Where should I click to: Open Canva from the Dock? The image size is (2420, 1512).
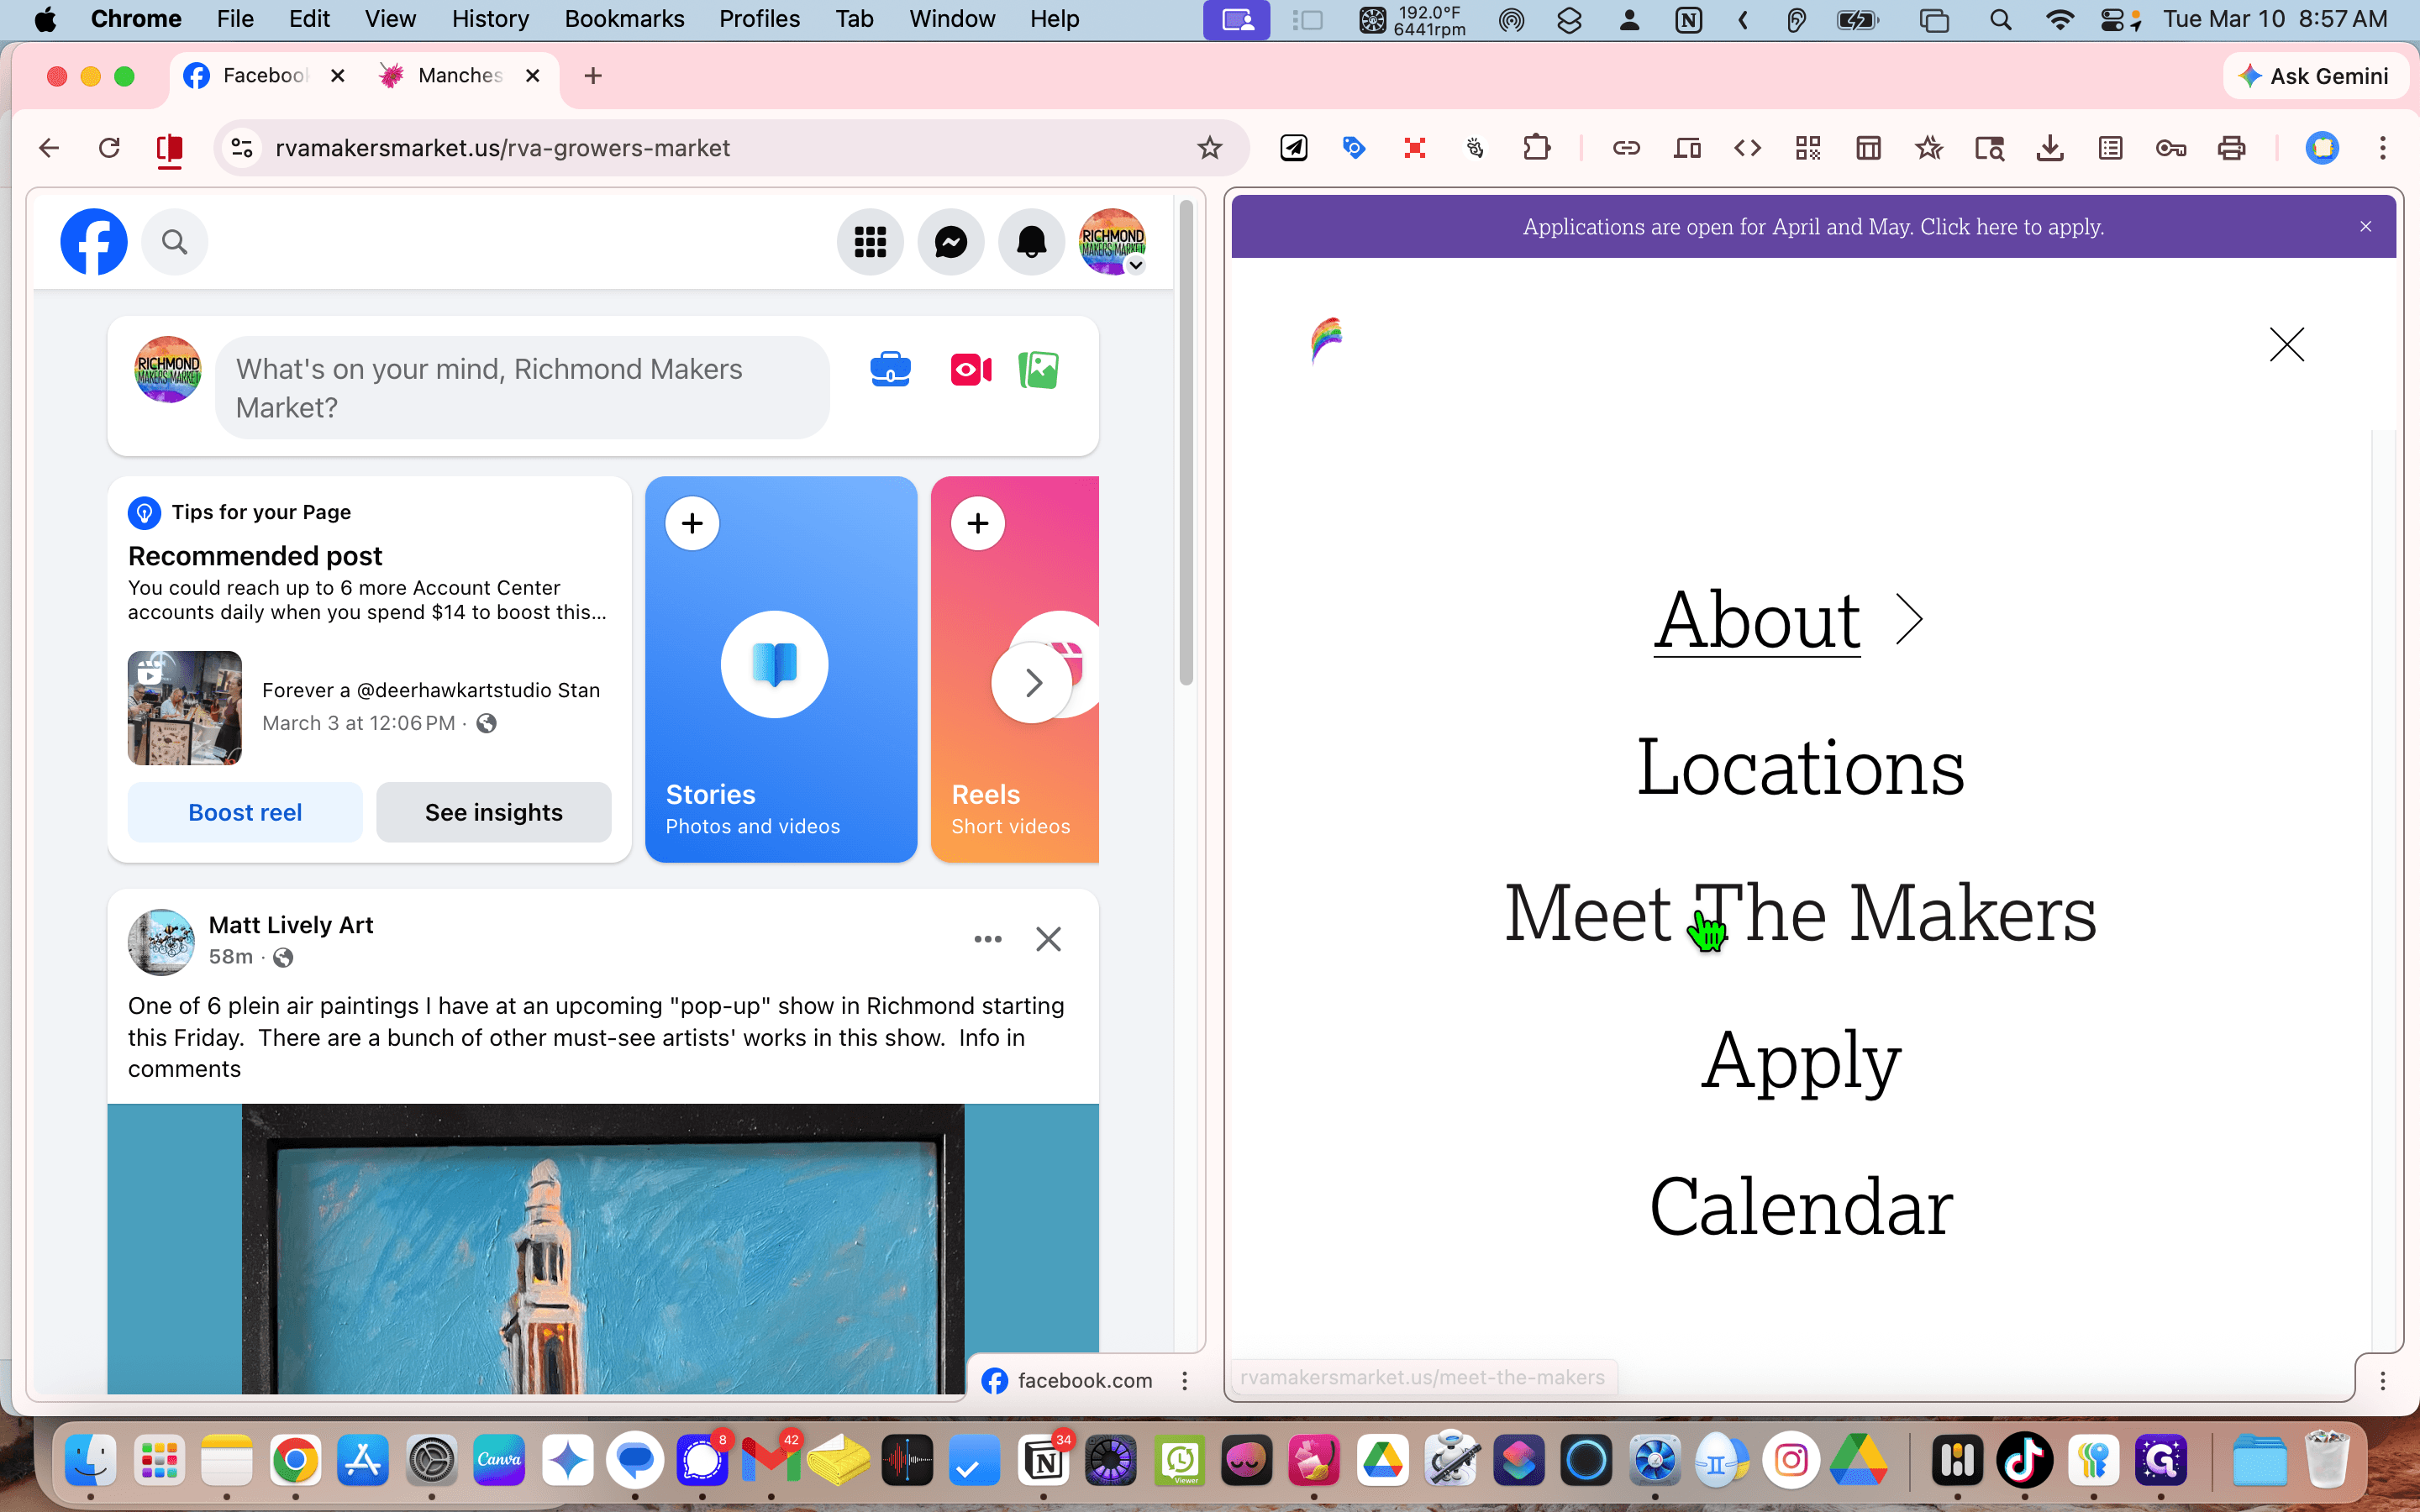(499, 1461)
